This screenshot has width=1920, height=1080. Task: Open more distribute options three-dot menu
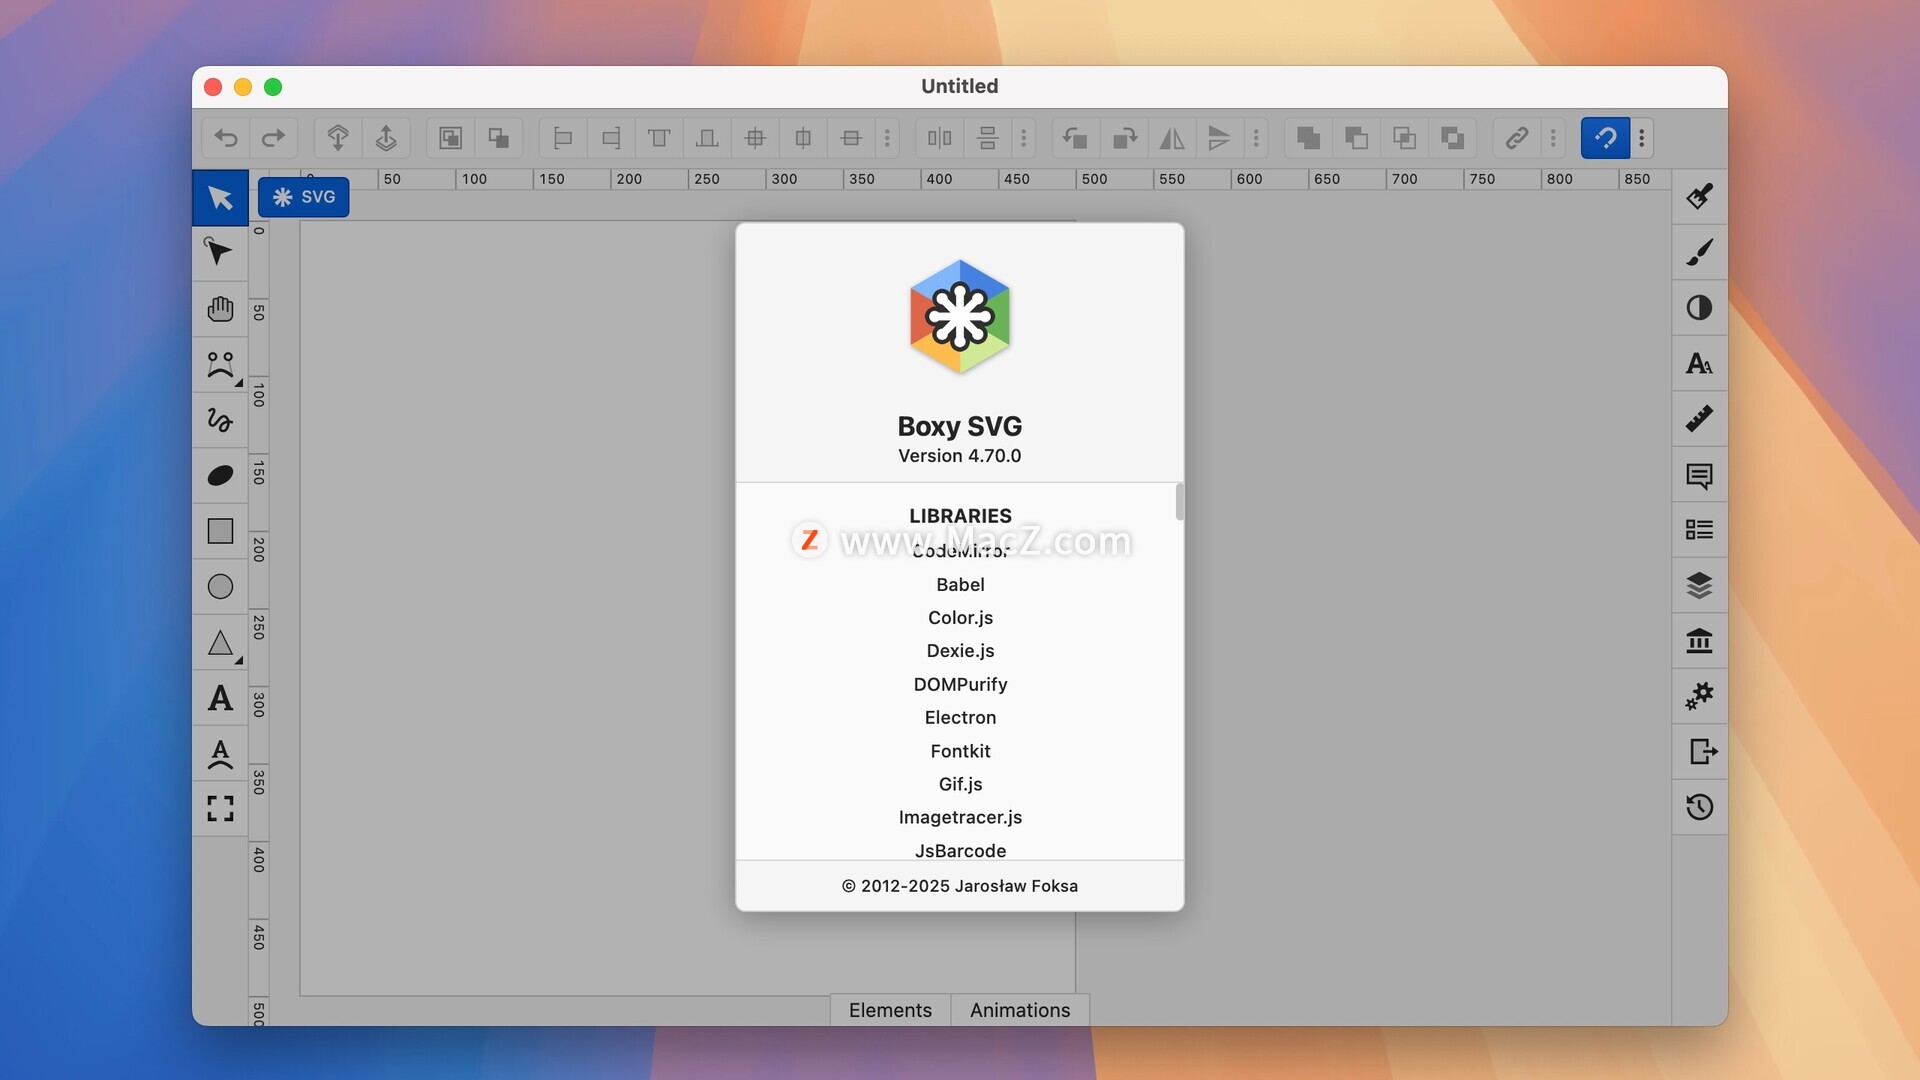[x=1024, y=138]
